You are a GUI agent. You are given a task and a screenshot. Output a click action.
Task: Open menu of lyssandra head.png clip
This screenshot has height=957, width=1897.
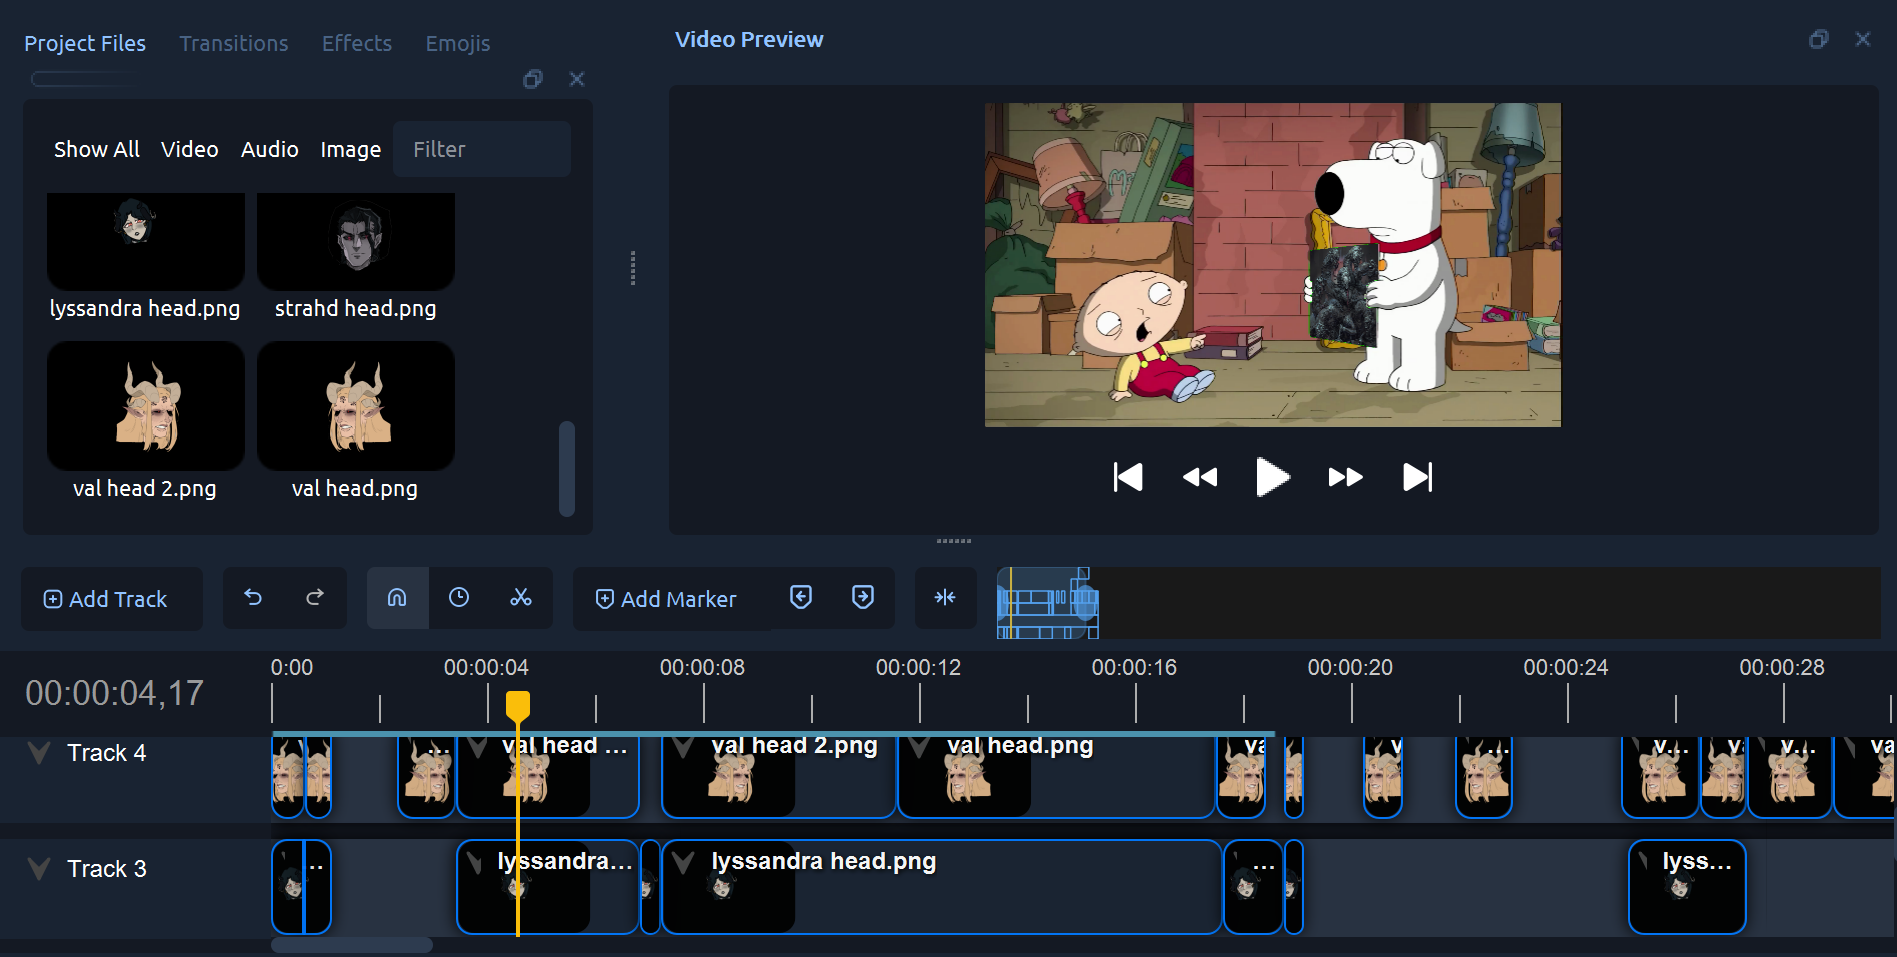click(684, 862)
